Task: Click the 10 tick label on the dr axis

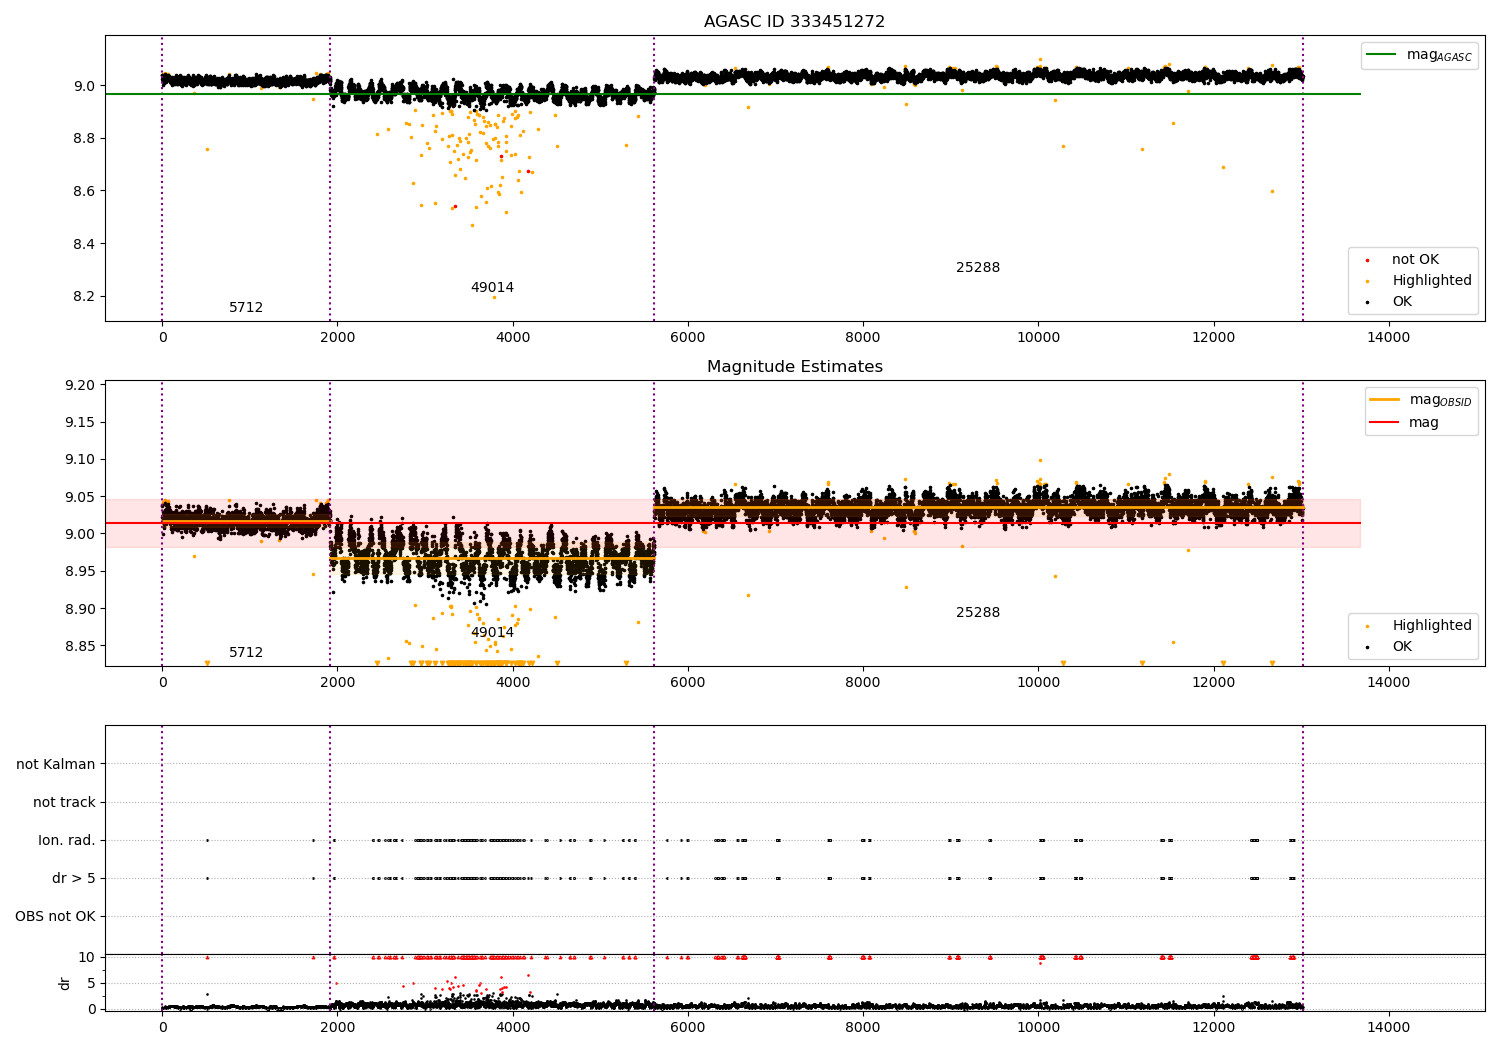Action: coord(87,958)
